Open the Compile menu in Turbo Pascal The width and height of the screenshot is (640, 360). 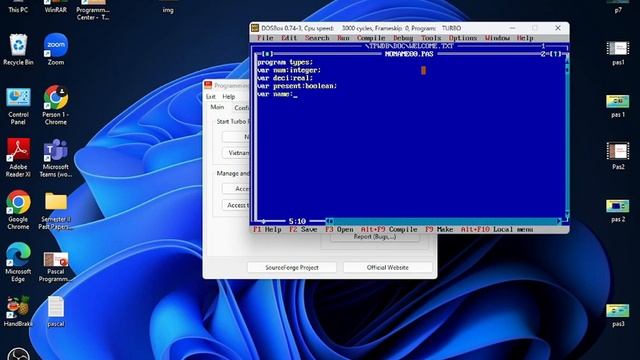[x=371, y=38]
